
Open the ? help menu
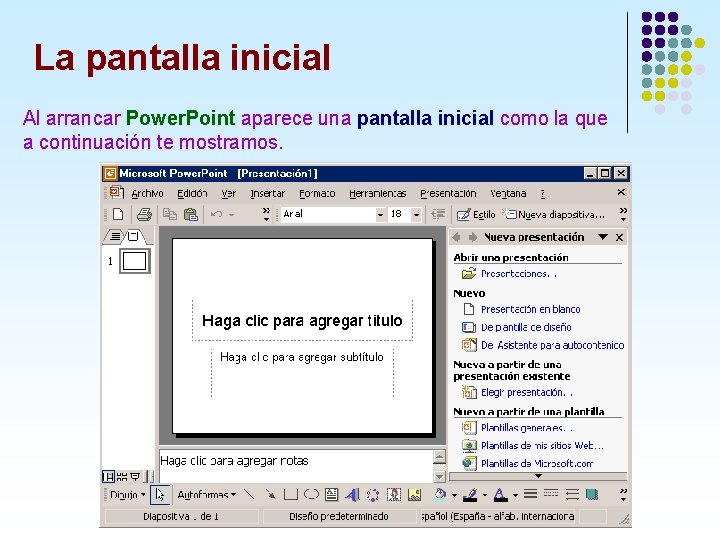pyautogui.click(x=542, y=194)
